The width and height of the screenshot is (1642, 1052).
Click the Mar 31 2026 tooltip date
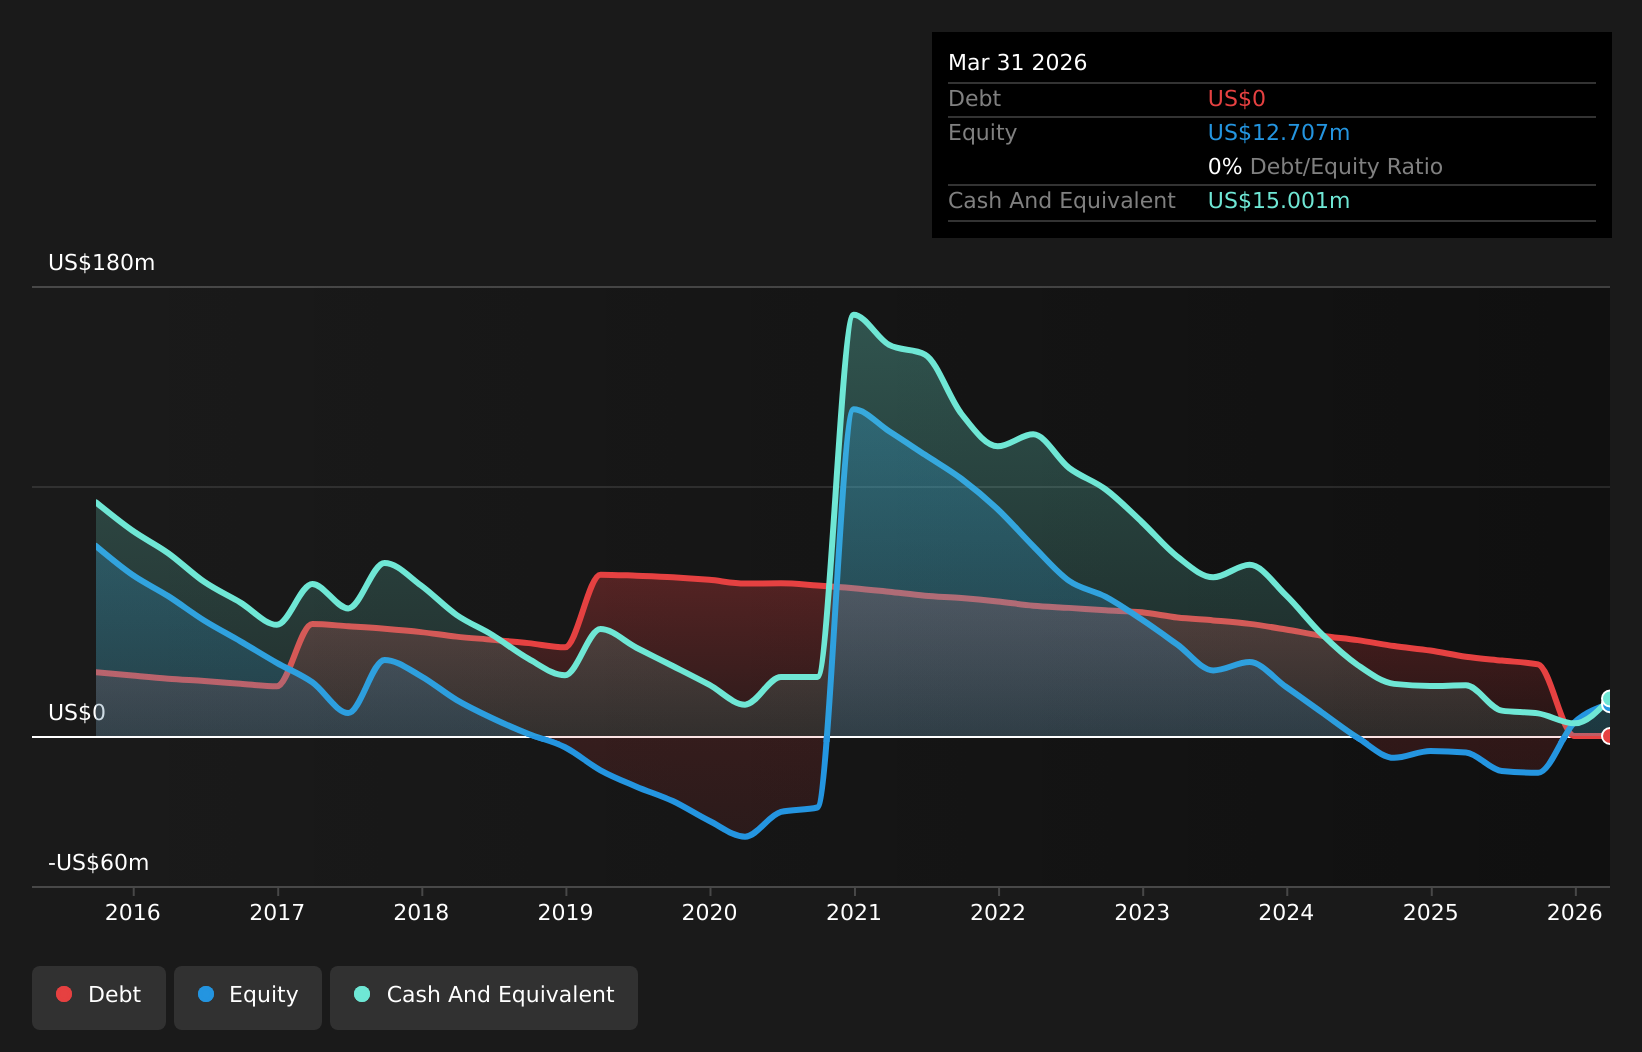[x=1017, y=63]
